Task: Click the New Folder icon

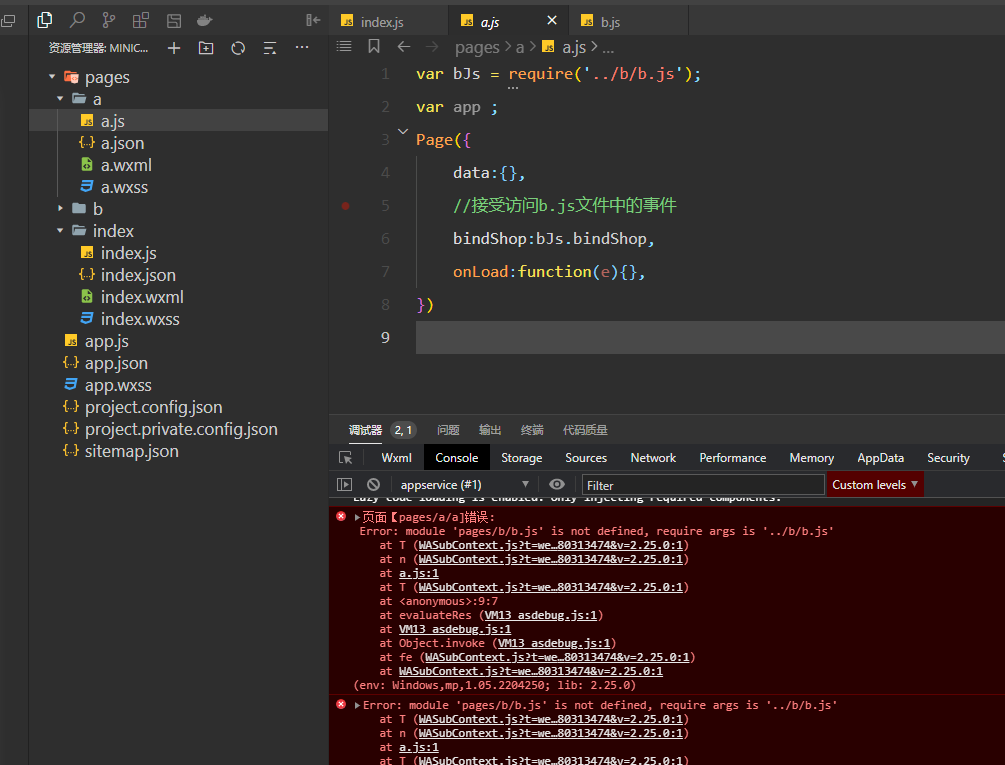Action: click(206, 48)
